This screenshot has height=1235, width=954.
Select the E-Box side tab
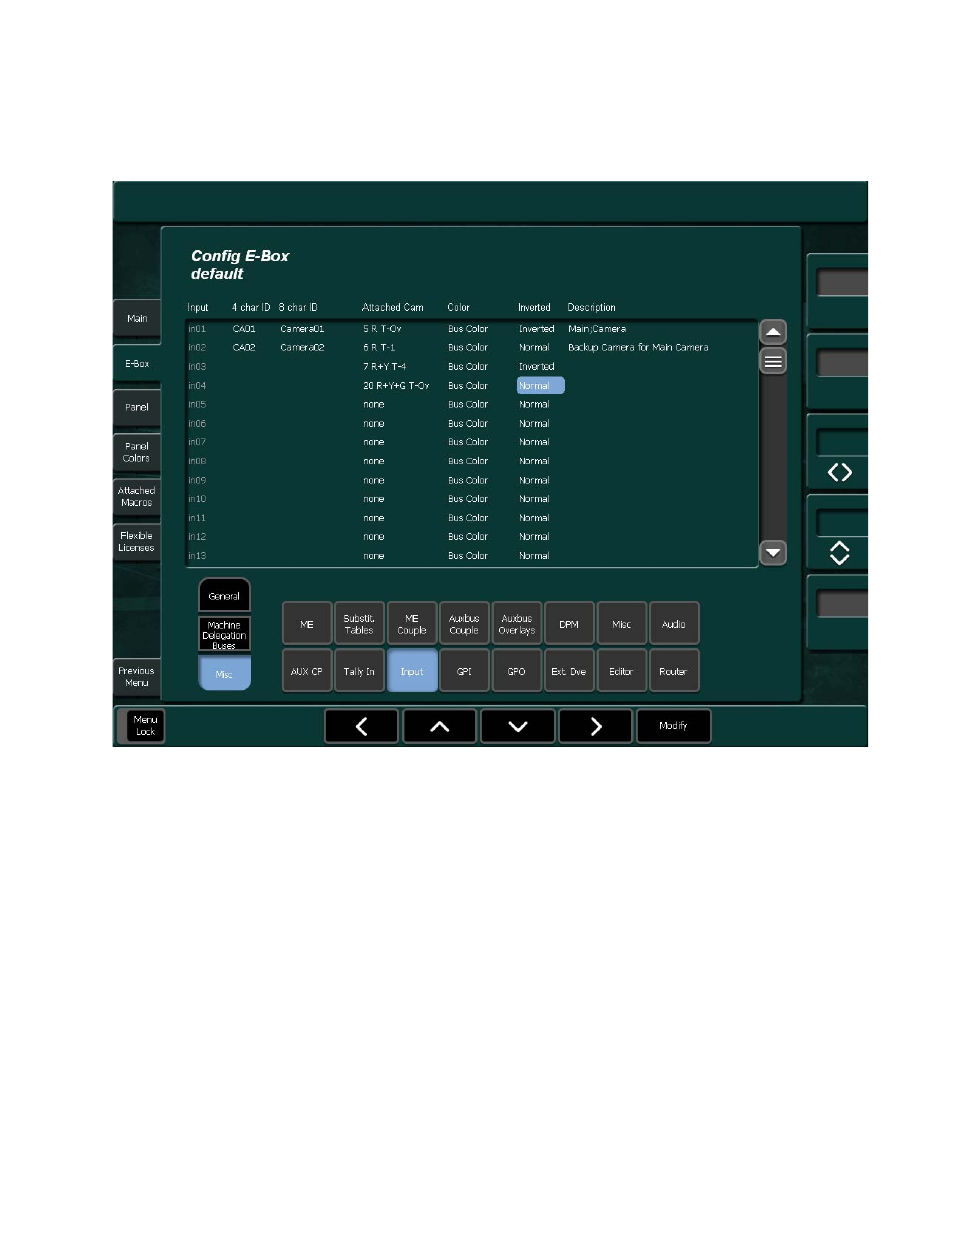[x=137, y=364]
